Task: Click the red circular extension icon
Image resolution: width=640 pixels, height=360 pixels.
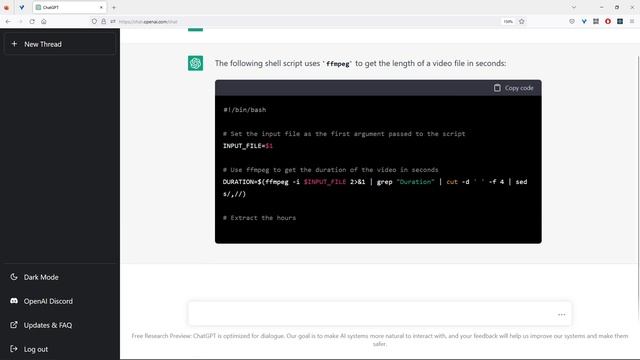Action: pyautogui.click(x=608, y=21)
